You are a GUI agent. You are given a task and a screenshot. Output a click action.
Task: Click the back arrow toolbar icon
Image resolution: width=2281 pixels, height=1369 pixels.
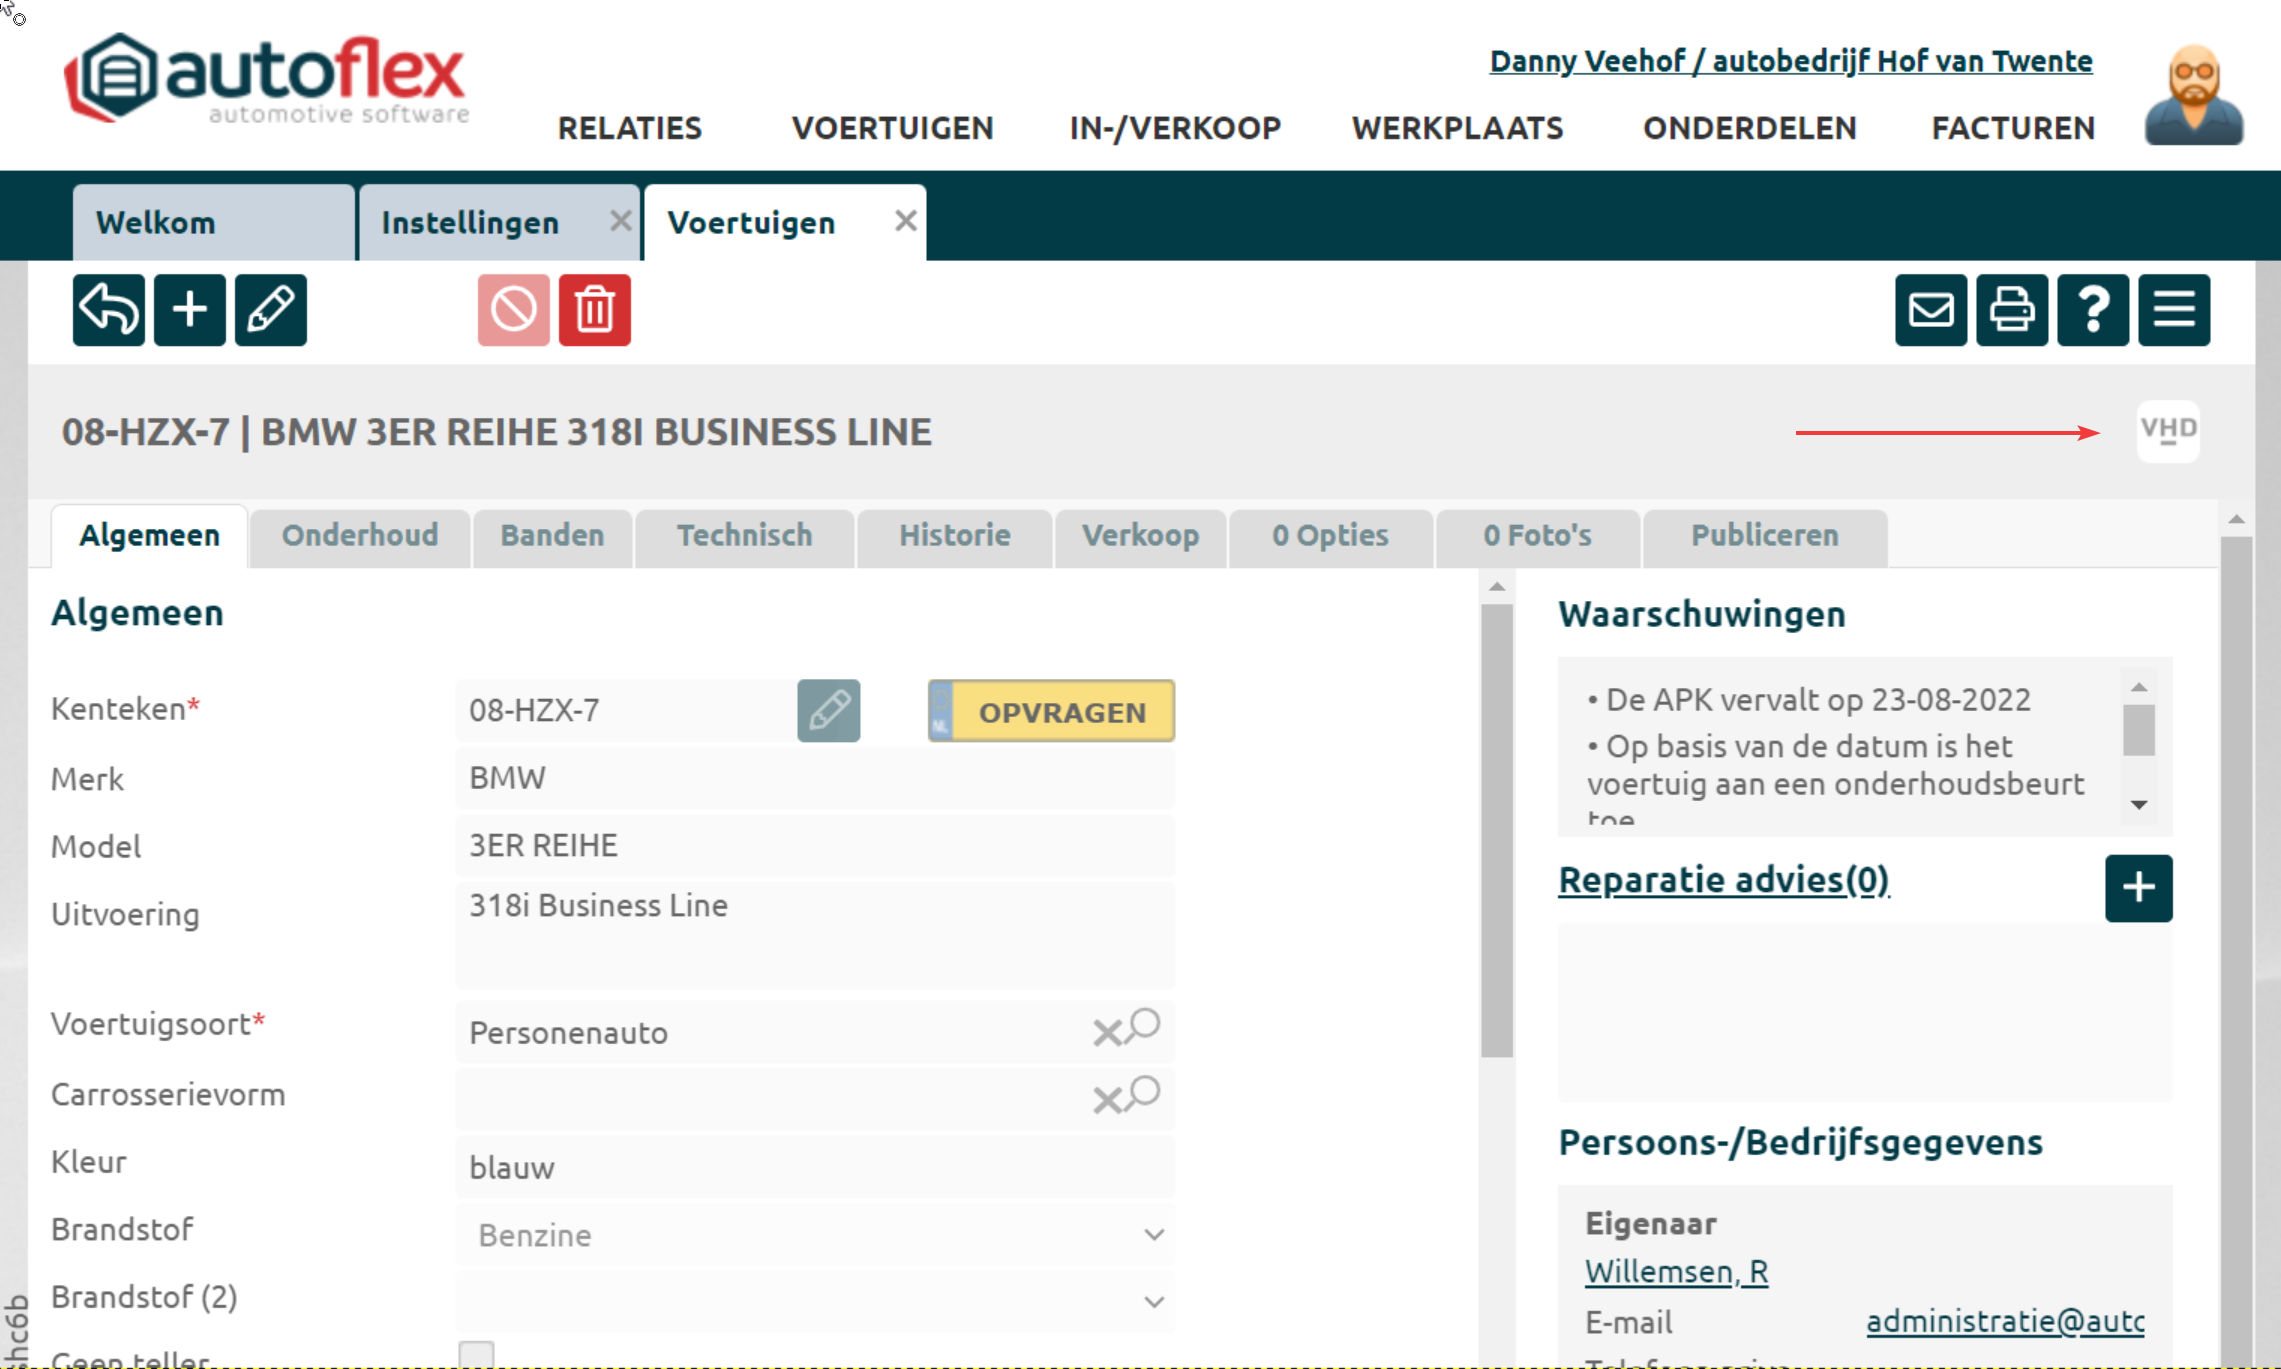pos(108,310)
